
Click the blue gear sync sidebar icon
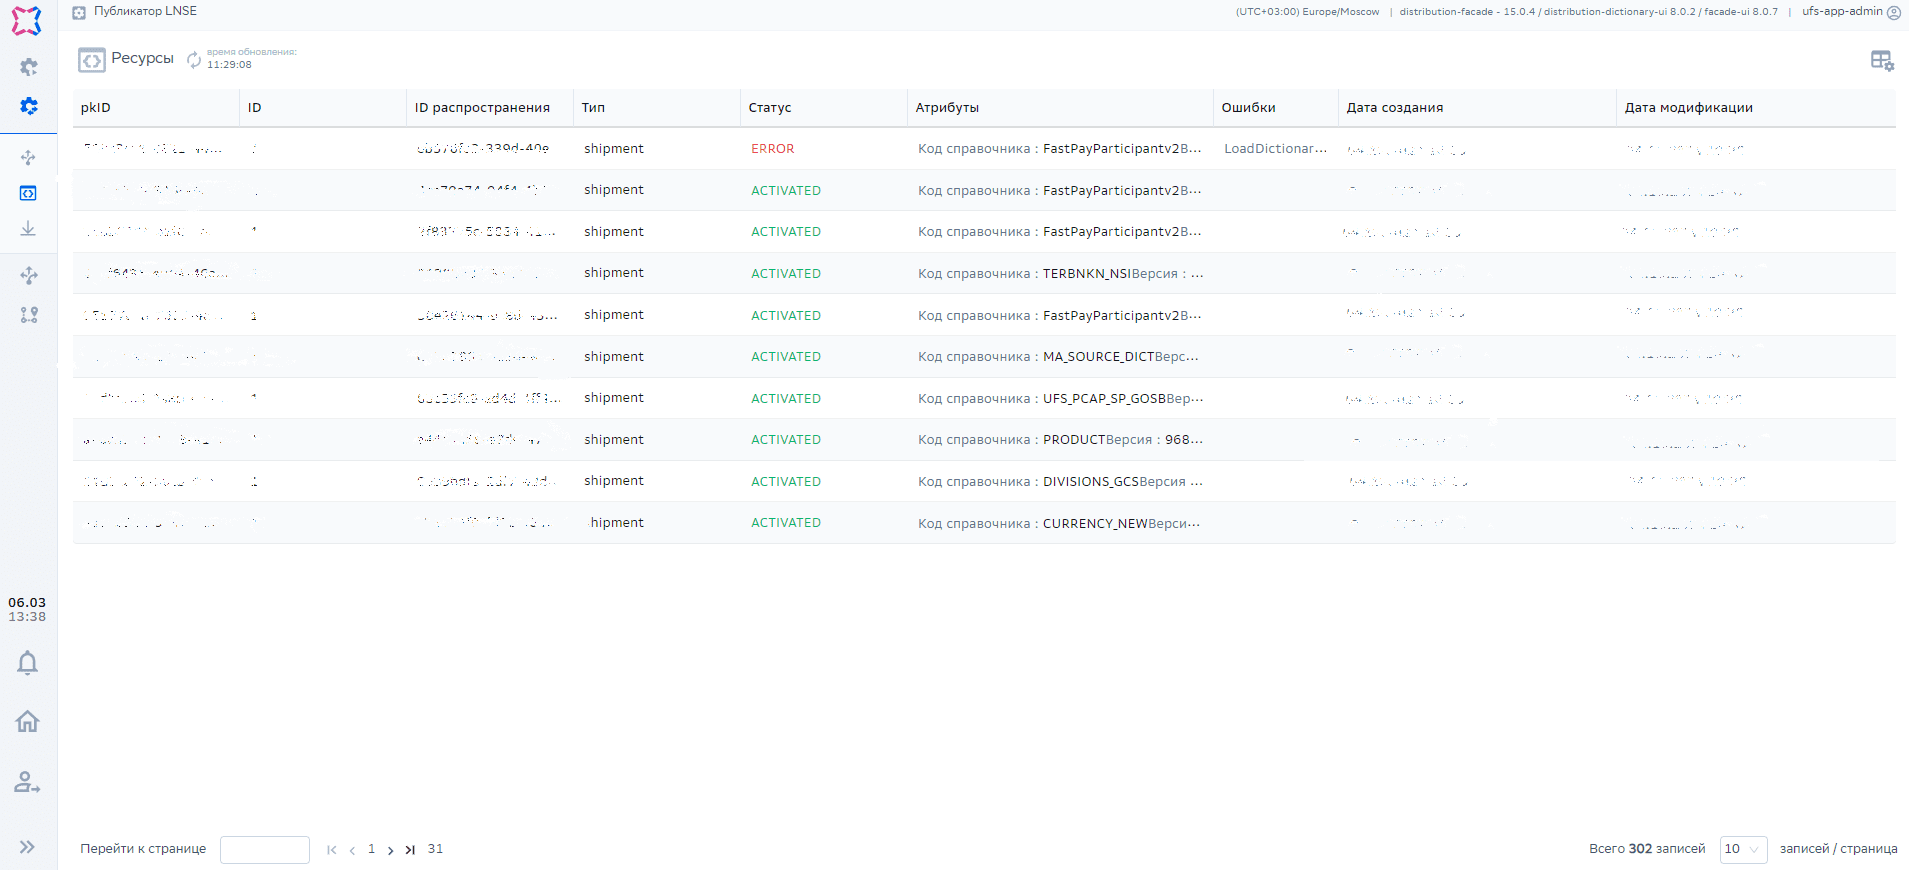[29, 106]
